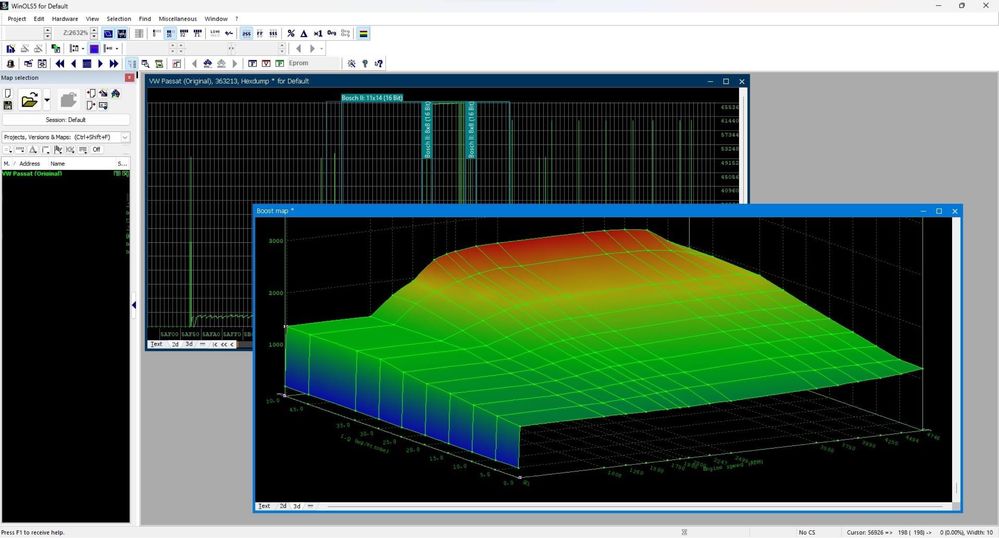
Task: Switch Hexdump window to 2d tab
Action: tap(175, 344)
